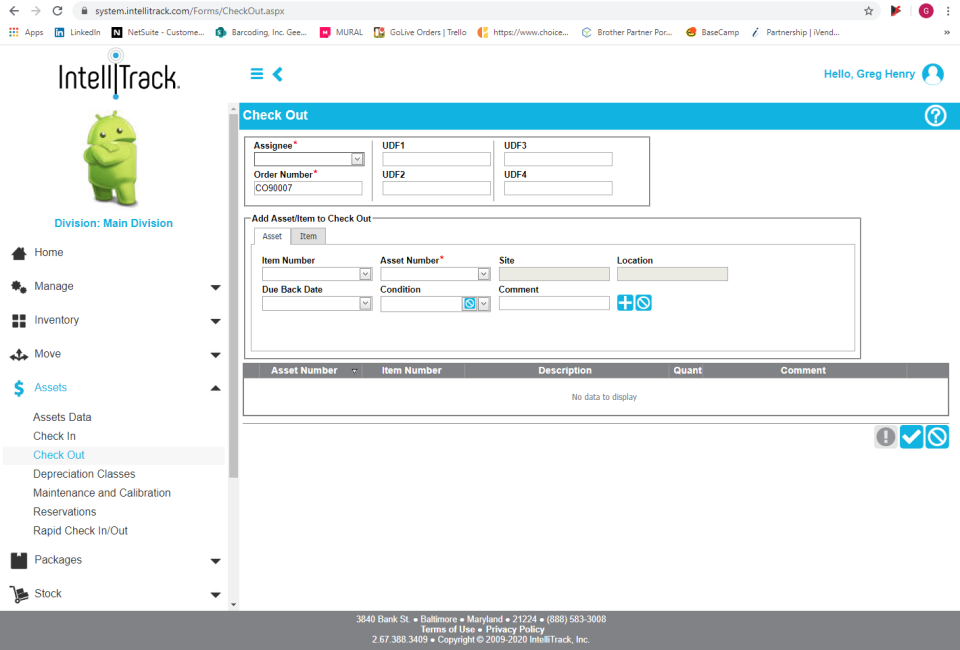
Task: Click the gray exclamation alert icon
Action: pyautogui.click(x=885, y=437)
